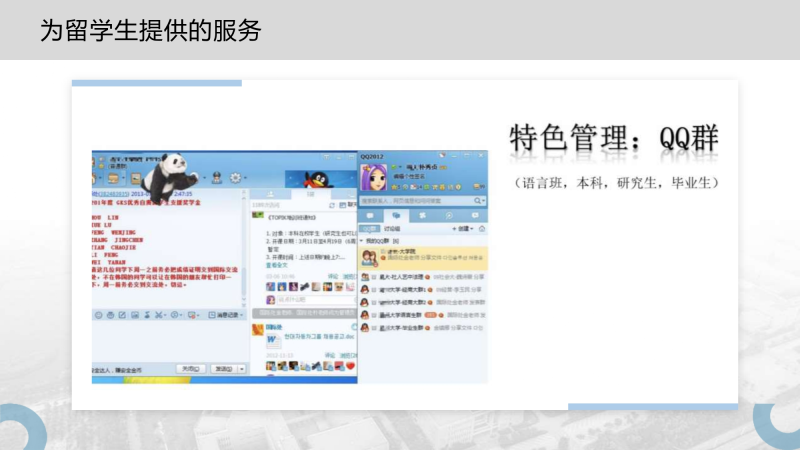Click the scissors screenshot tool icon
This screenshot has width=800, height=450.
159,315
